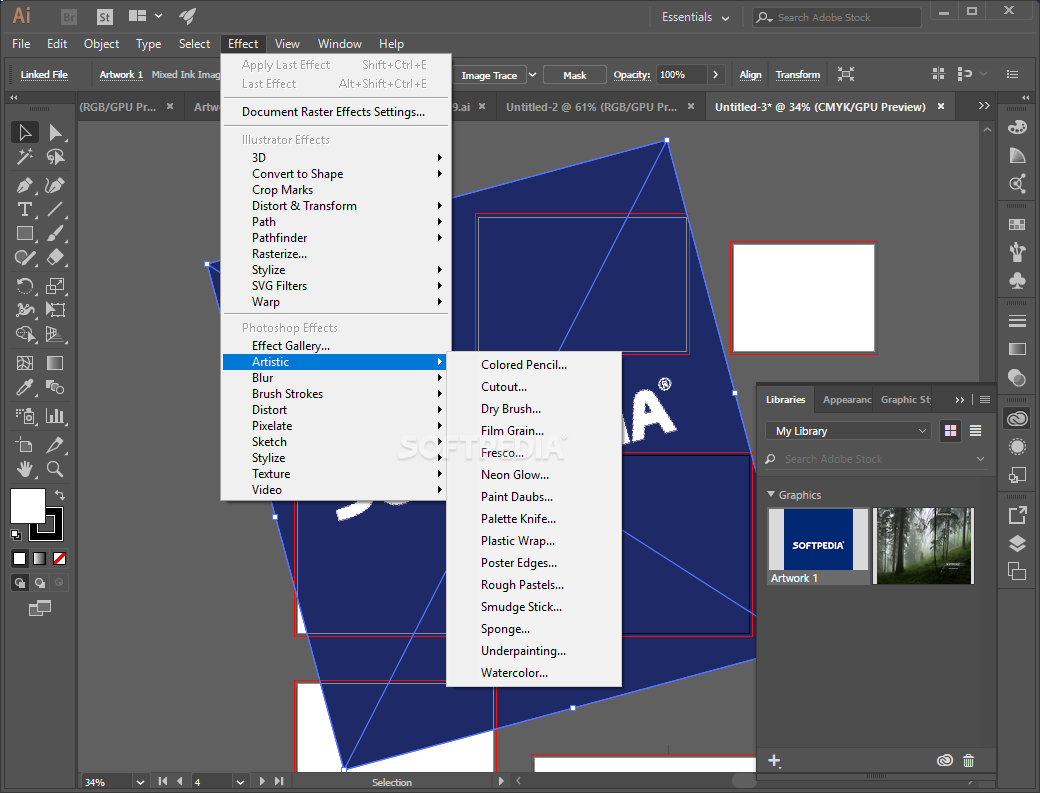Image resolution: width=1040 pixels, height=793 pixels.
Task: Select the Magic Wand tool
Action: pos(25,157)
